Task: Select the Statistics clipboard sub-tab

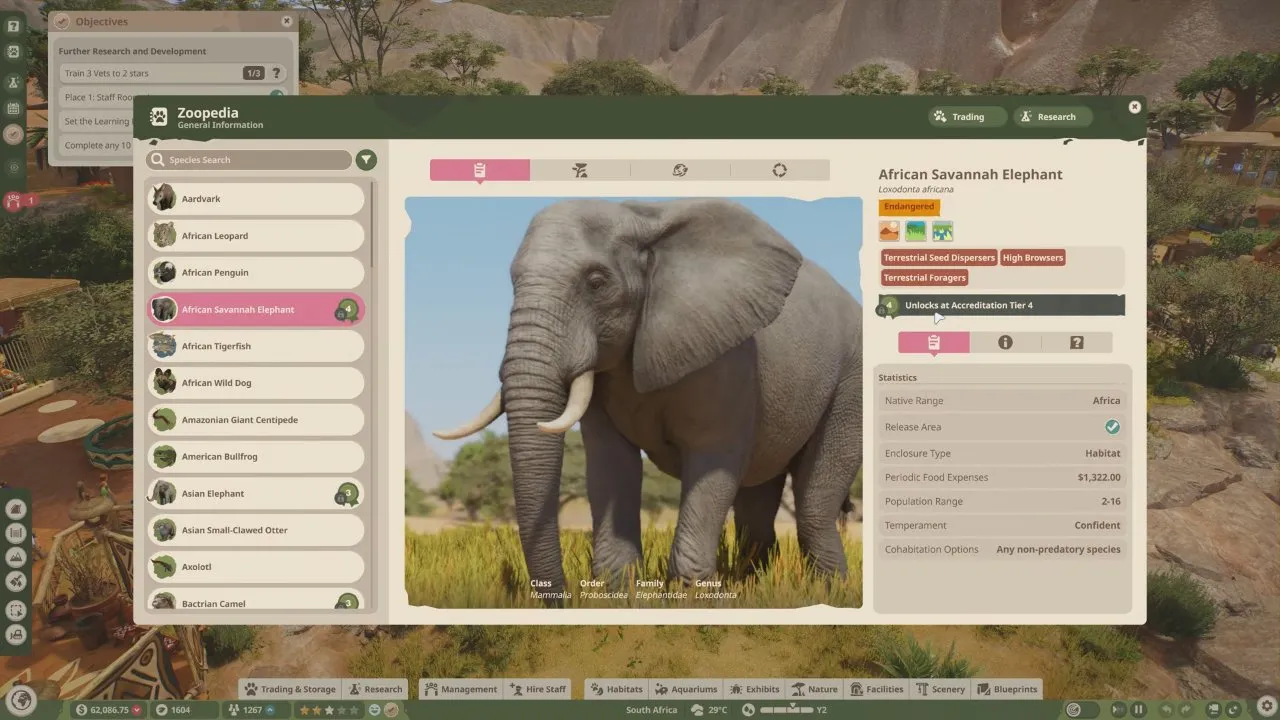Action: click(934, 342)
